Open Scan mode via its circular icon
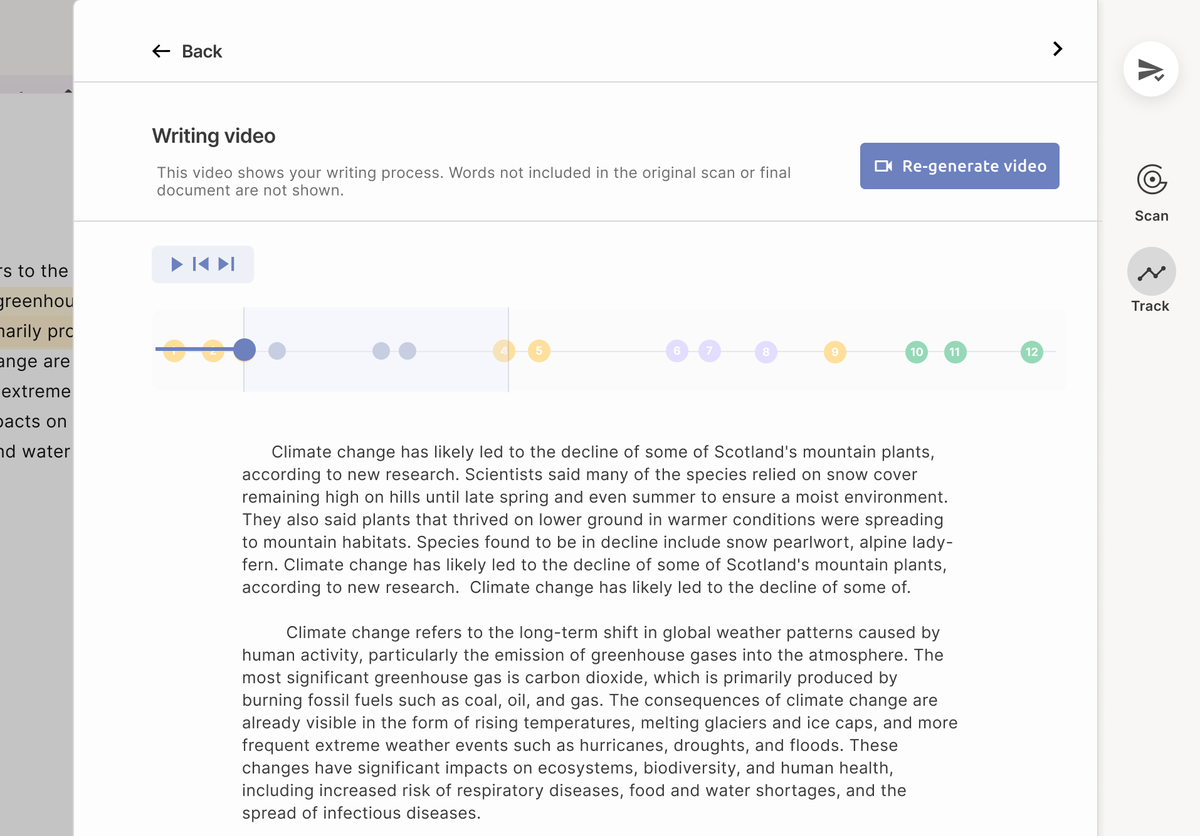This screenshot has height=836, width=1200. tap(1150, 181)
